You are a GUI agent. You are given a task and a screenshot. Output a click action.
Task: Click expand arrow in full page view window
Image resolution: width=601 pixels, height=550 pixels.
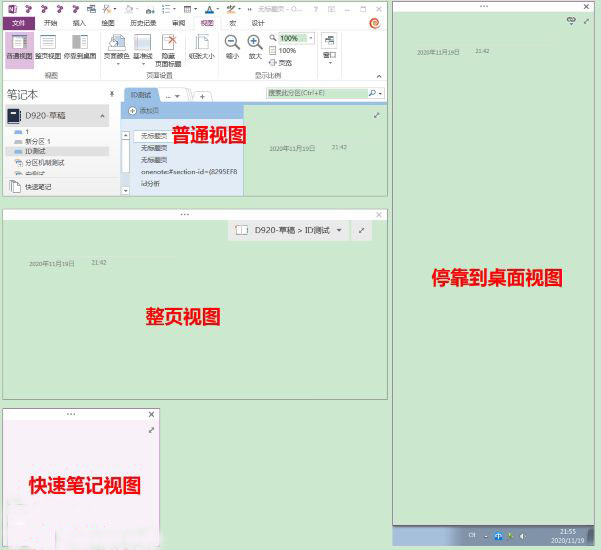point(361,230)
